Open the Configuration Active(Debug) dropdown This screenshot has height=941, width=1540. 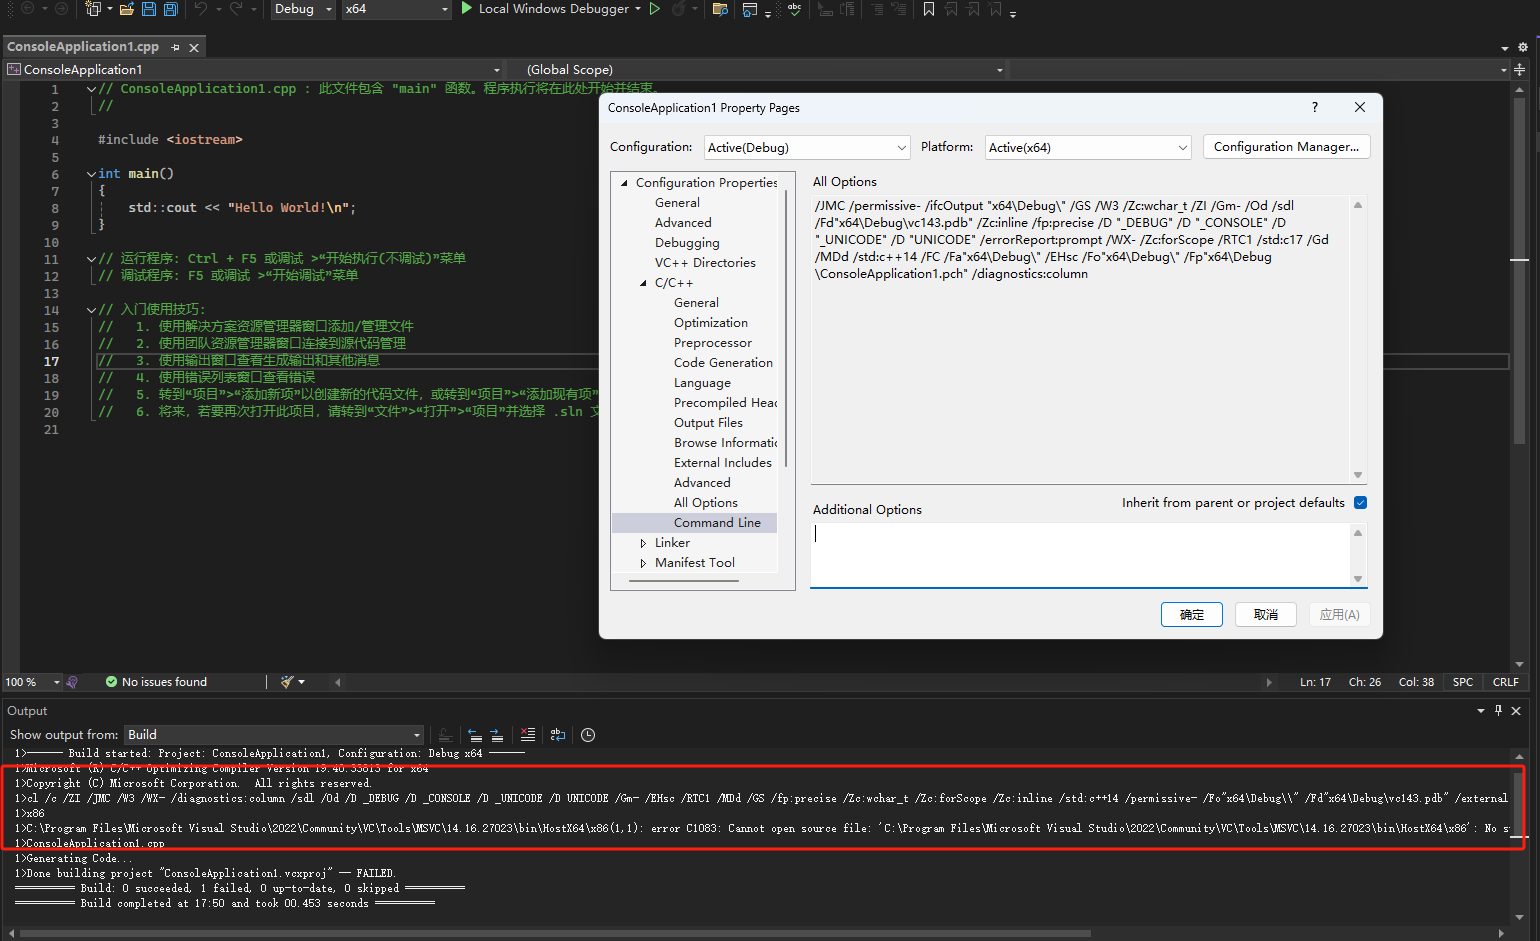[807, 147]
